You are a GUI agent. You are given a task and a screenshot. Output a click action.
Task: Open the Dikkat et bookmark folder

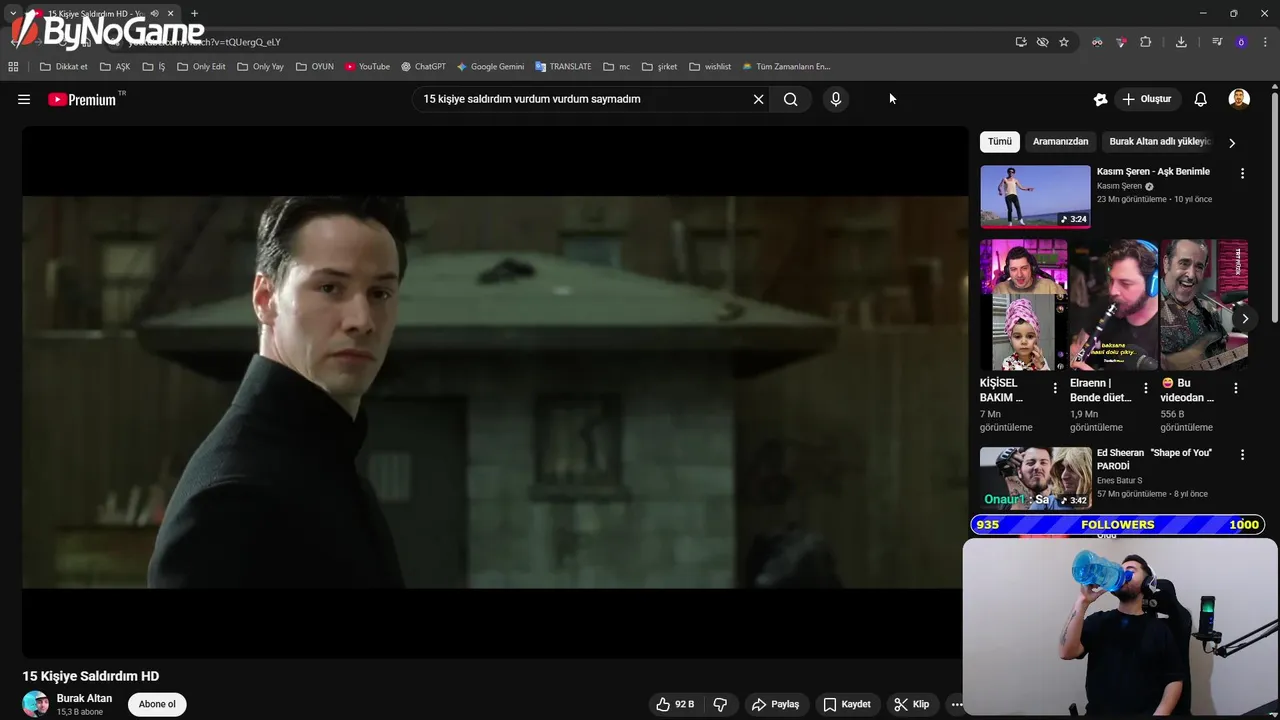click(x=64, y=67)
